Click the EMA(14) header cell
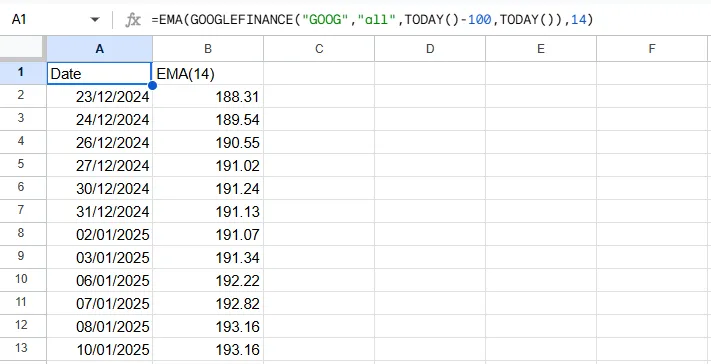This screenshot has width=711, height=364. coord(208,73)
